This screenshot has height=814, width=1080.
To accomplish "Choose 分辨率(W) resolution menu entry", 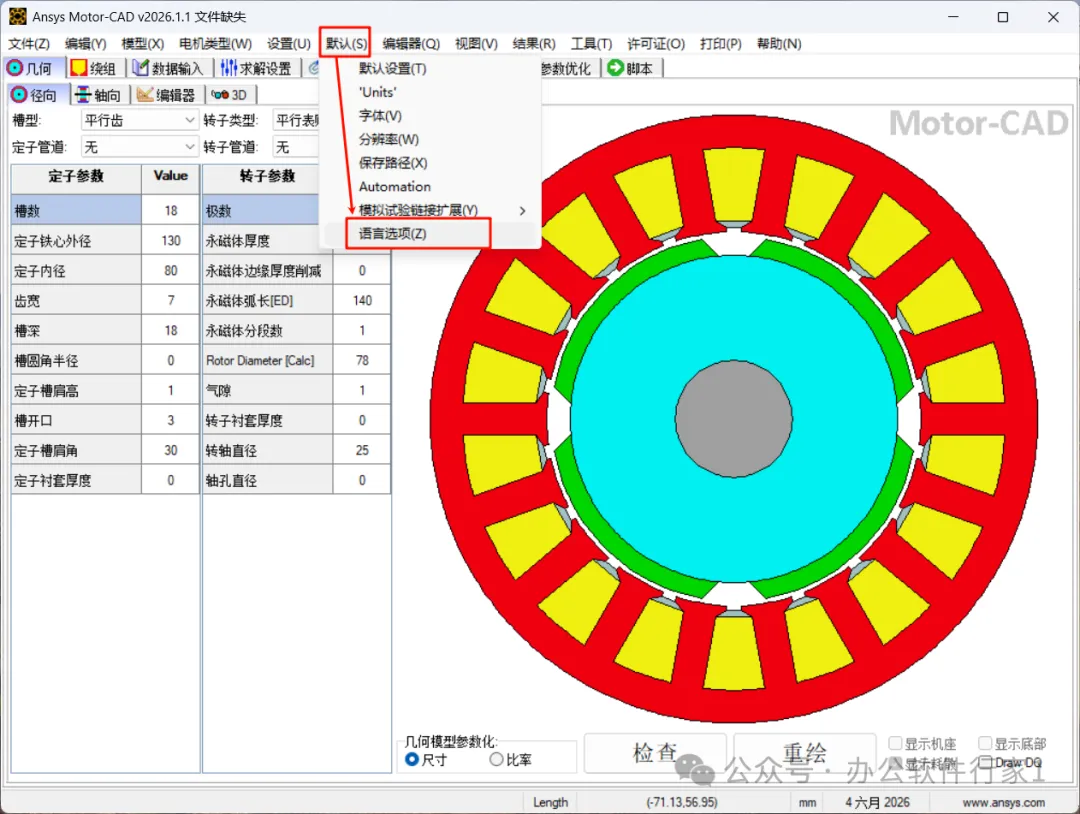I will [x=430, y=139].
